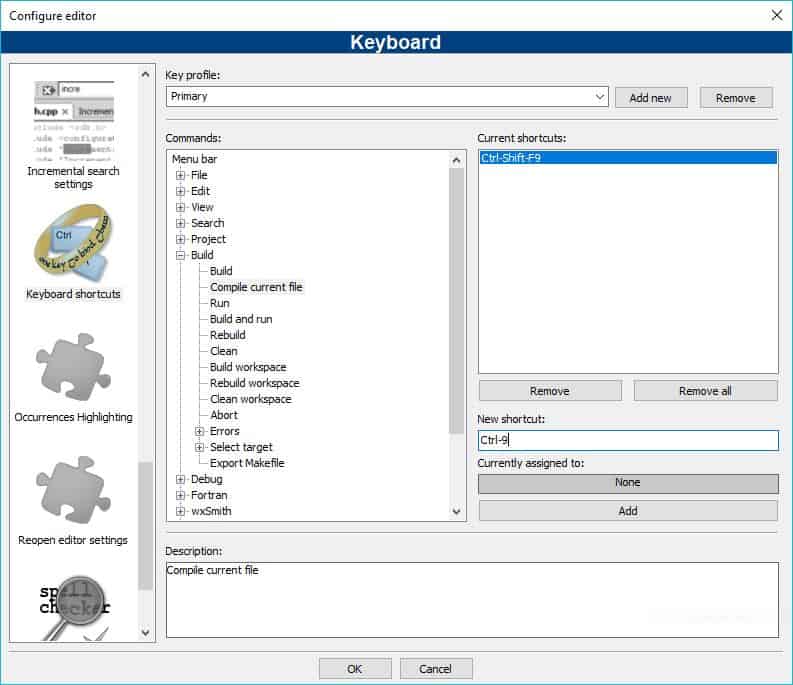Select Ctrl-Shift-F9 in Current shortcuts list
Viewport: 793px width, 685px height.
tap(628, 158)
